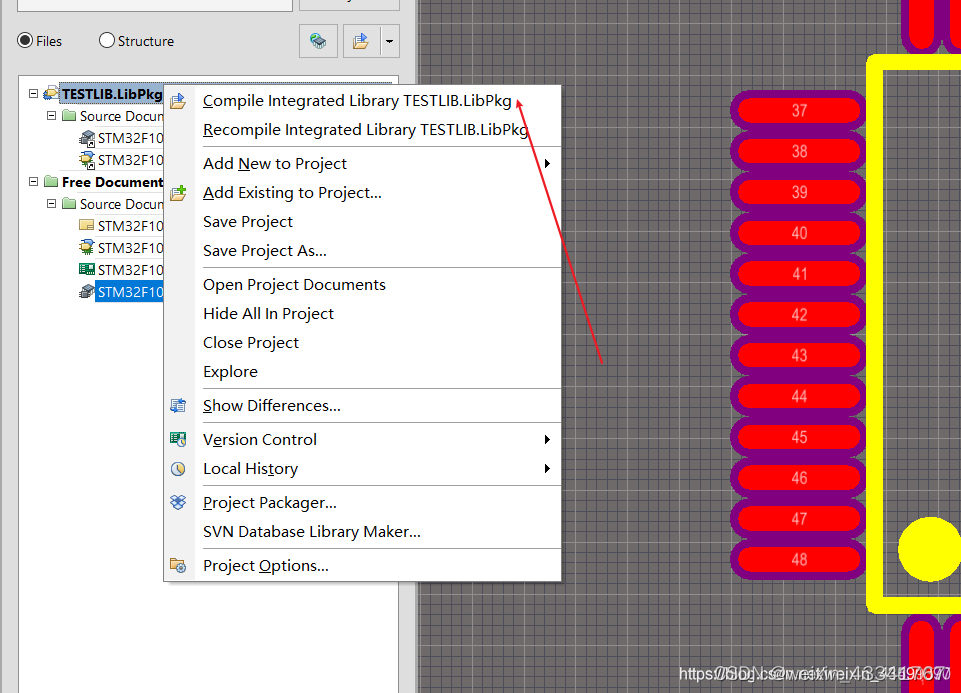Image resolution: width=961 pixels, height=693 pixels.
Task: Click Close Project
Action: [x=363, y=343]
